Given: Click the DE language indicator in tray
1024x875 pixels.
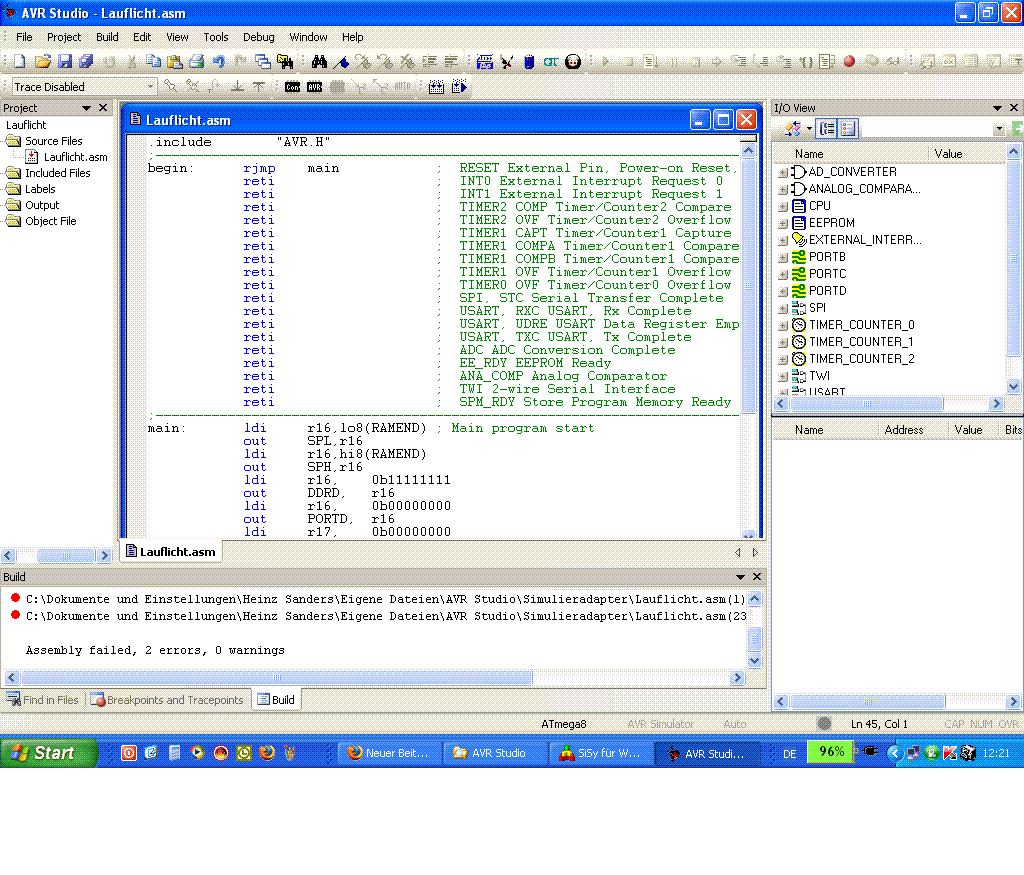Looking at the screenshot, I should coord(790,754).
